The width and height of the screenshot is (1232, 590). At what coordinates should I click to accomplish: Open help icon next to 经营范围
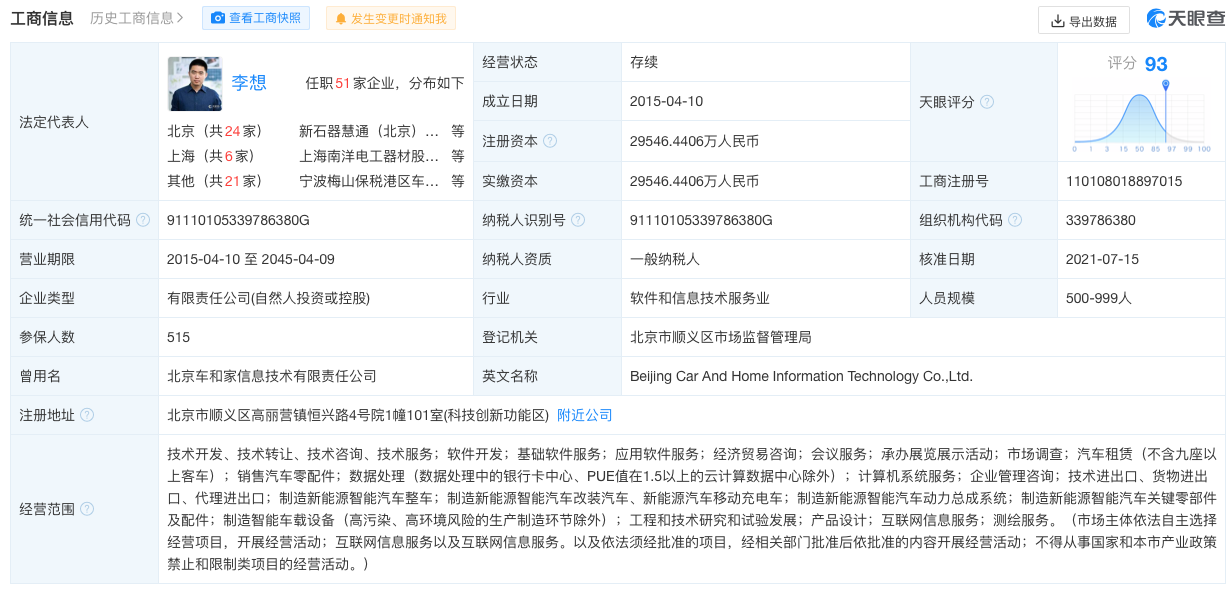[x=87, y=509]
